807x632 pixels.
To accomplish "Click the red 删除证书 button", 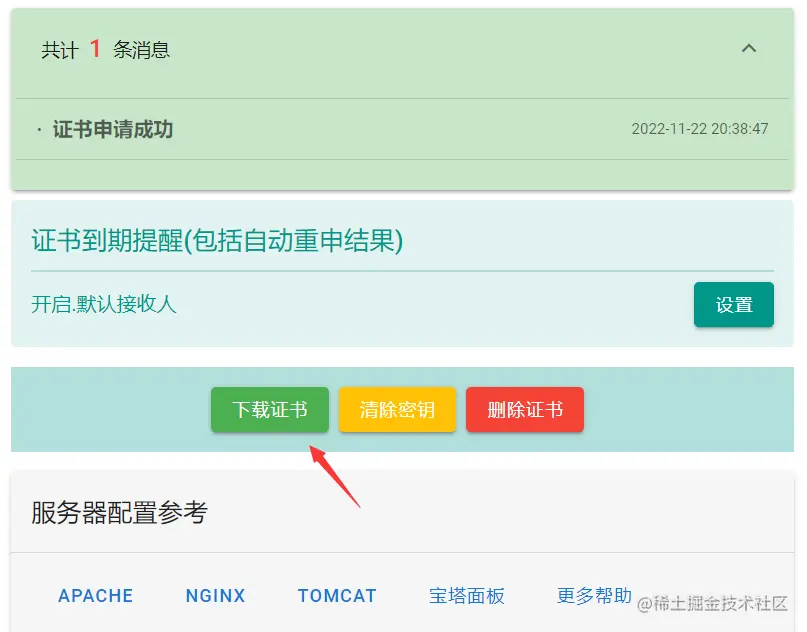I will [525, 410].
